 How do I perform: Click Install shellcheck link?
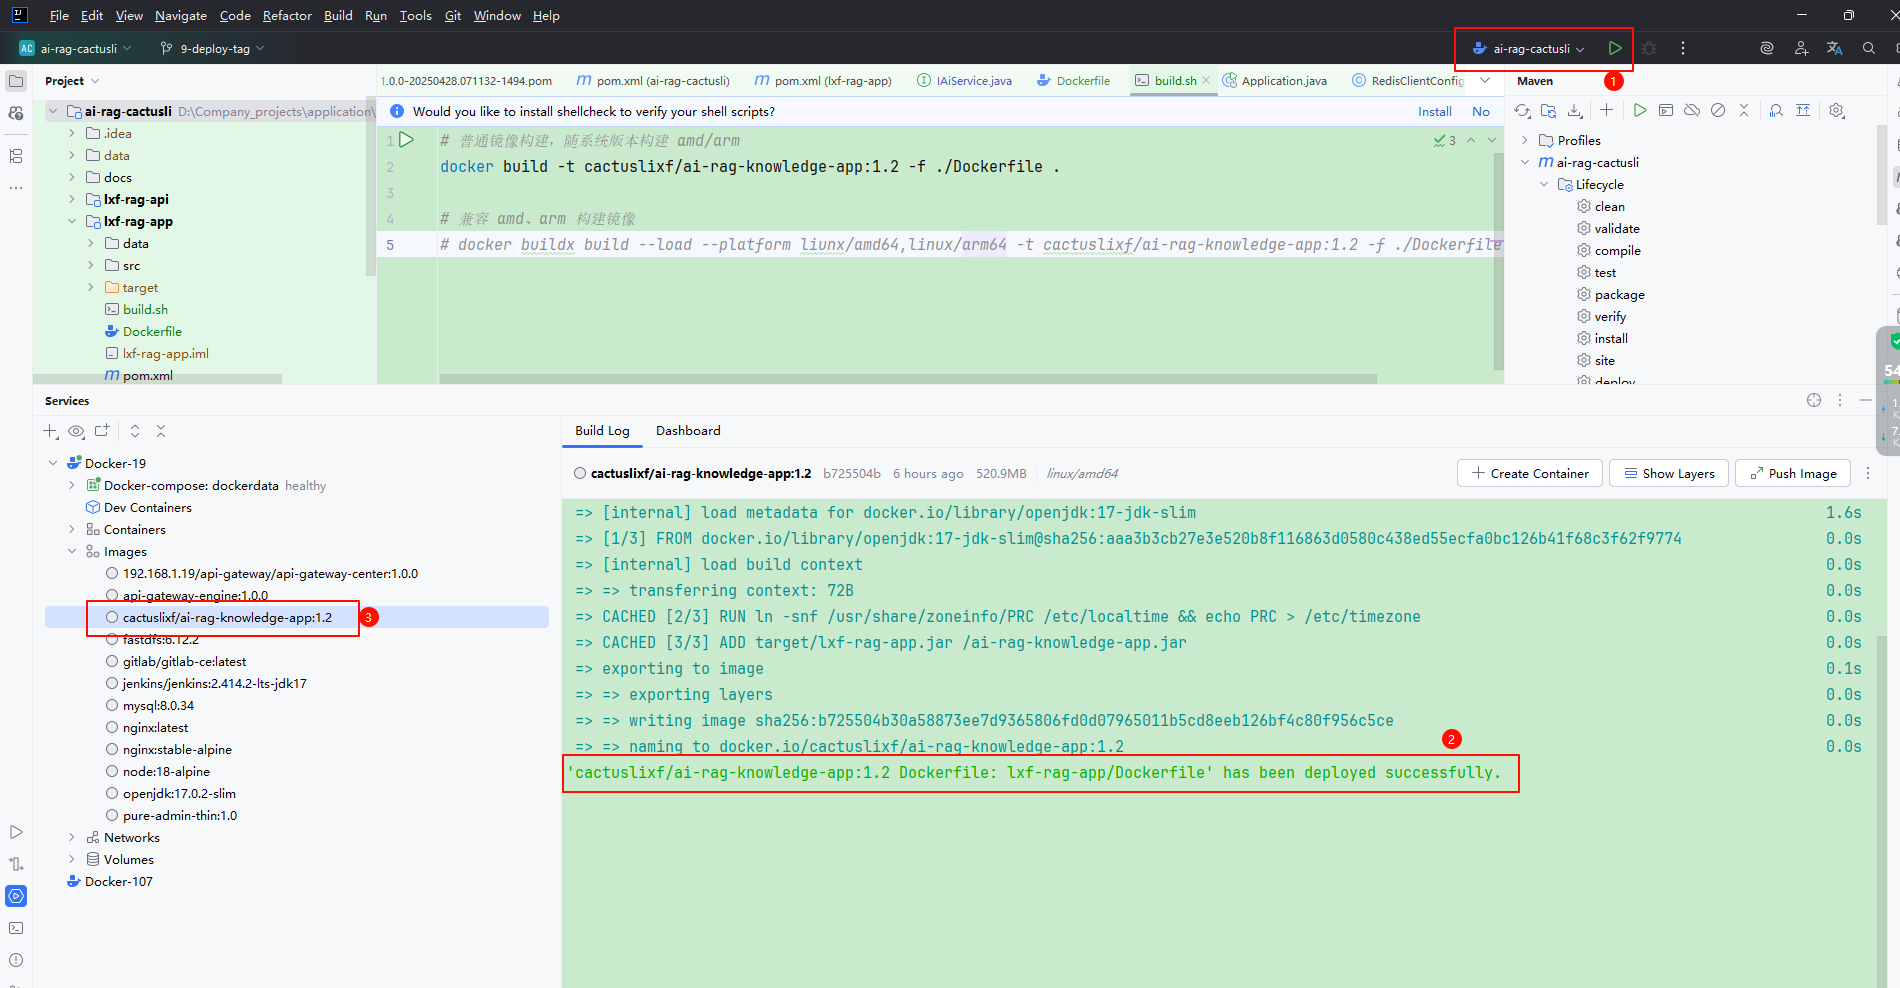click(x=1435, y=112)
